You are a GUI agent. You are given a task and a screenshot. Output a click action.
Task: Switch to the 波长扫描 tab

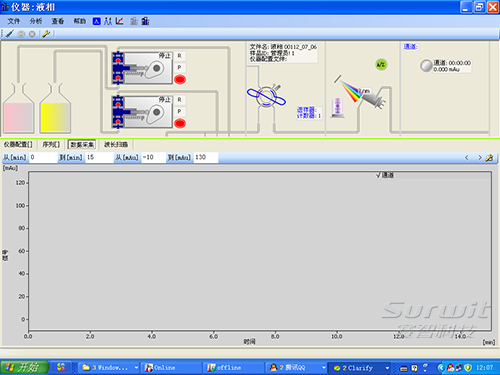(x=116, y=144)
